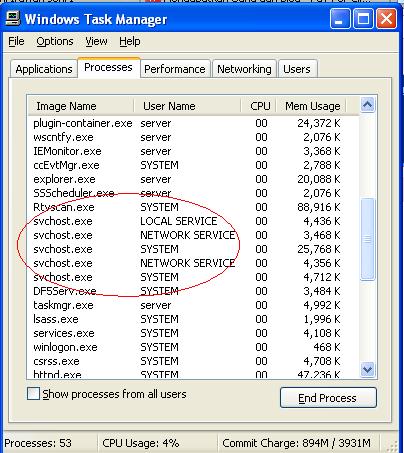Toggle Show processes from all users
Viewport: 404px width, 453px height.
pyautogui.click(x=33, y=394)
